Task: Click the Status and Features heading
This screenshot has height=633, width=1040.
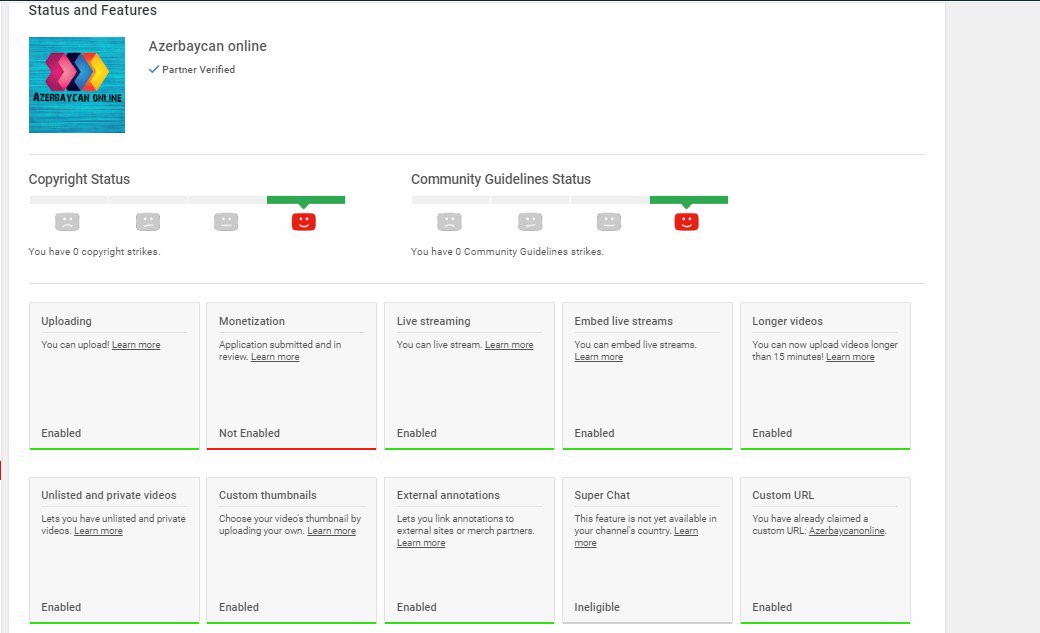Action: (x=93, y=10)
